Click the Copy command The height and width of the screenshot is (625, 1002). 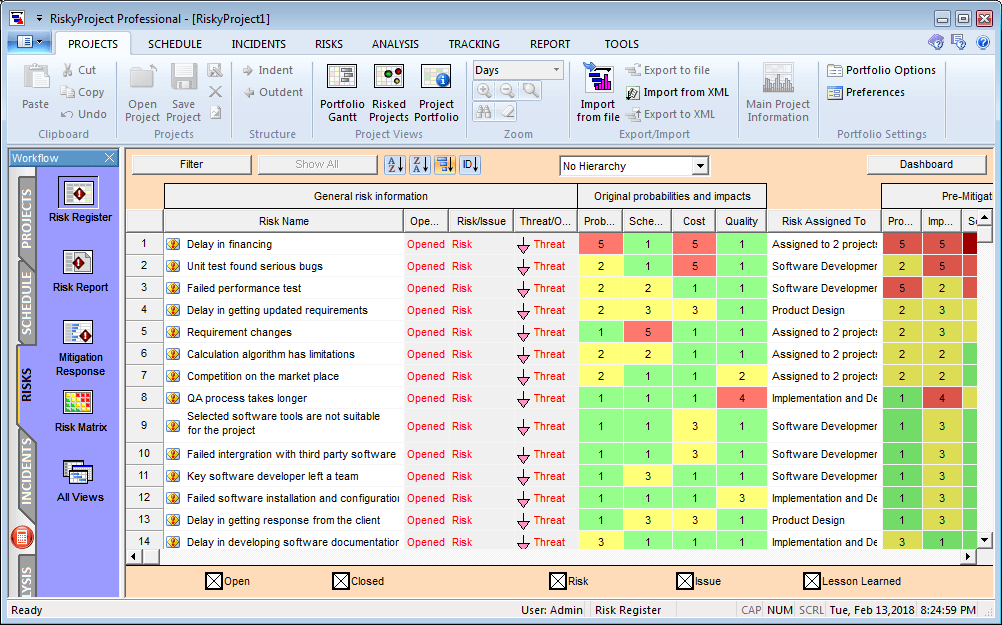tap(82, 93)
